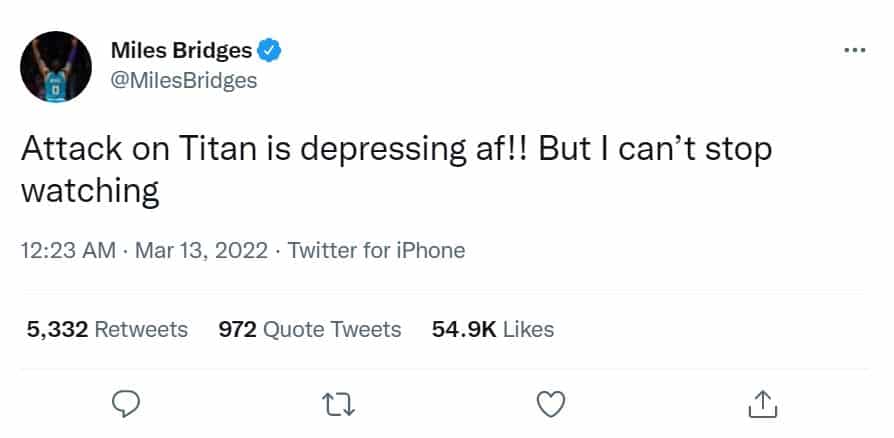This screenshot has width=894, height=438.
Task: Go to the Miles Bridges display name
Action: click(x=187, y=50)
